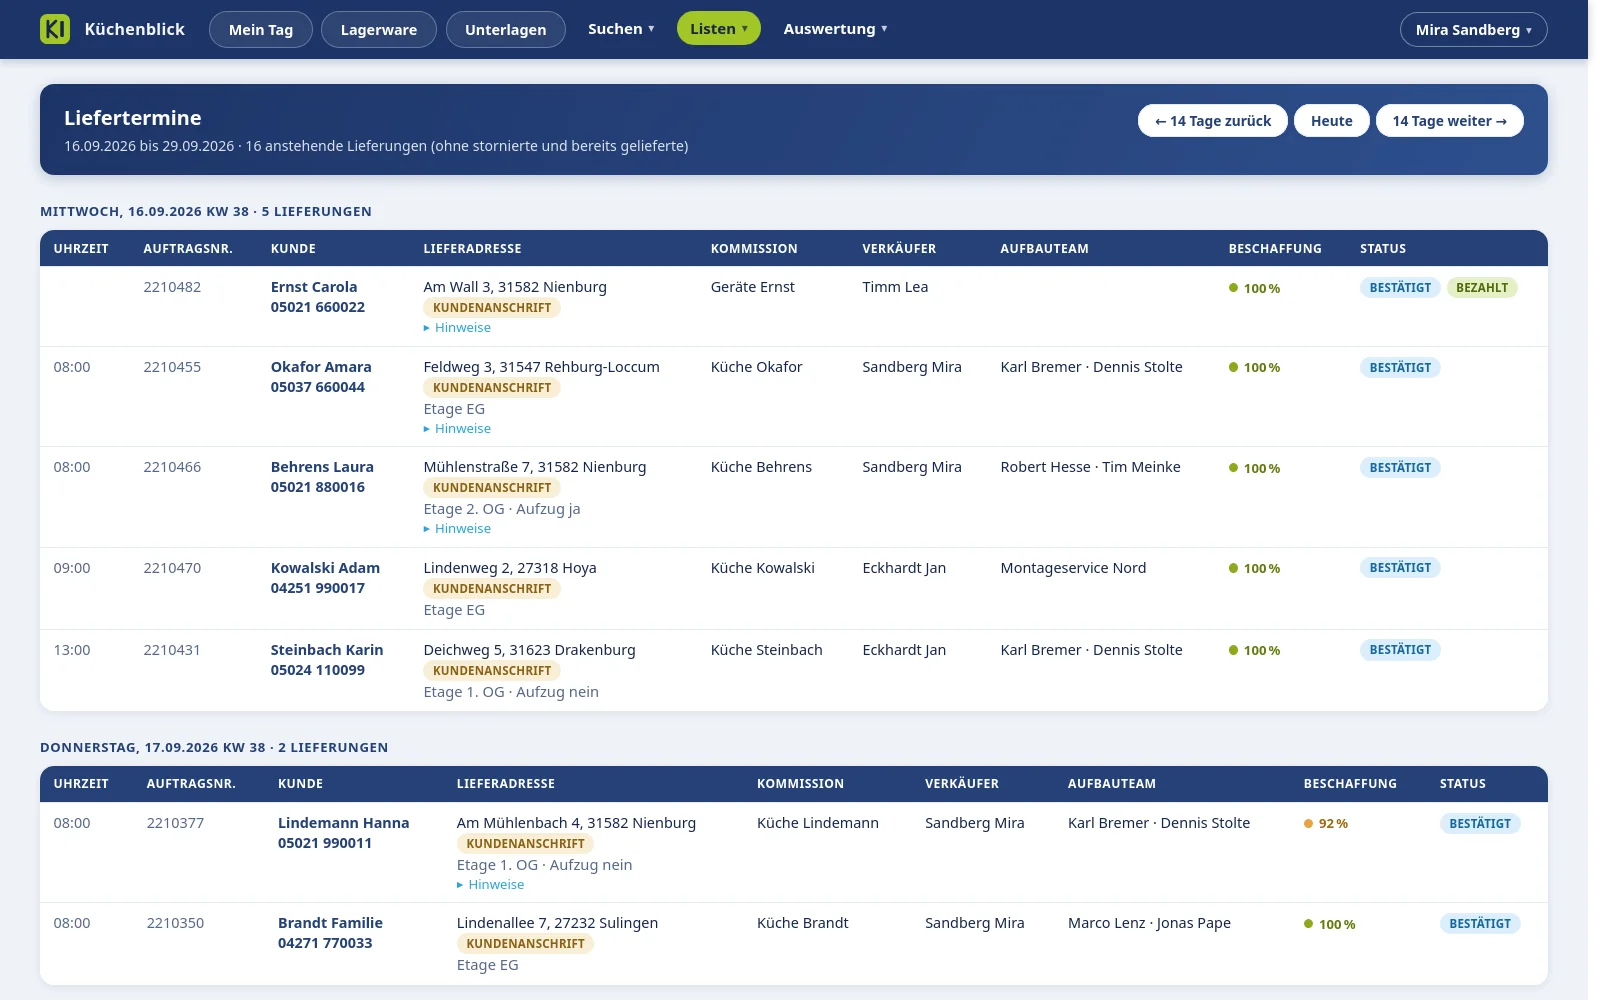Go to Unterlagen

506,30
